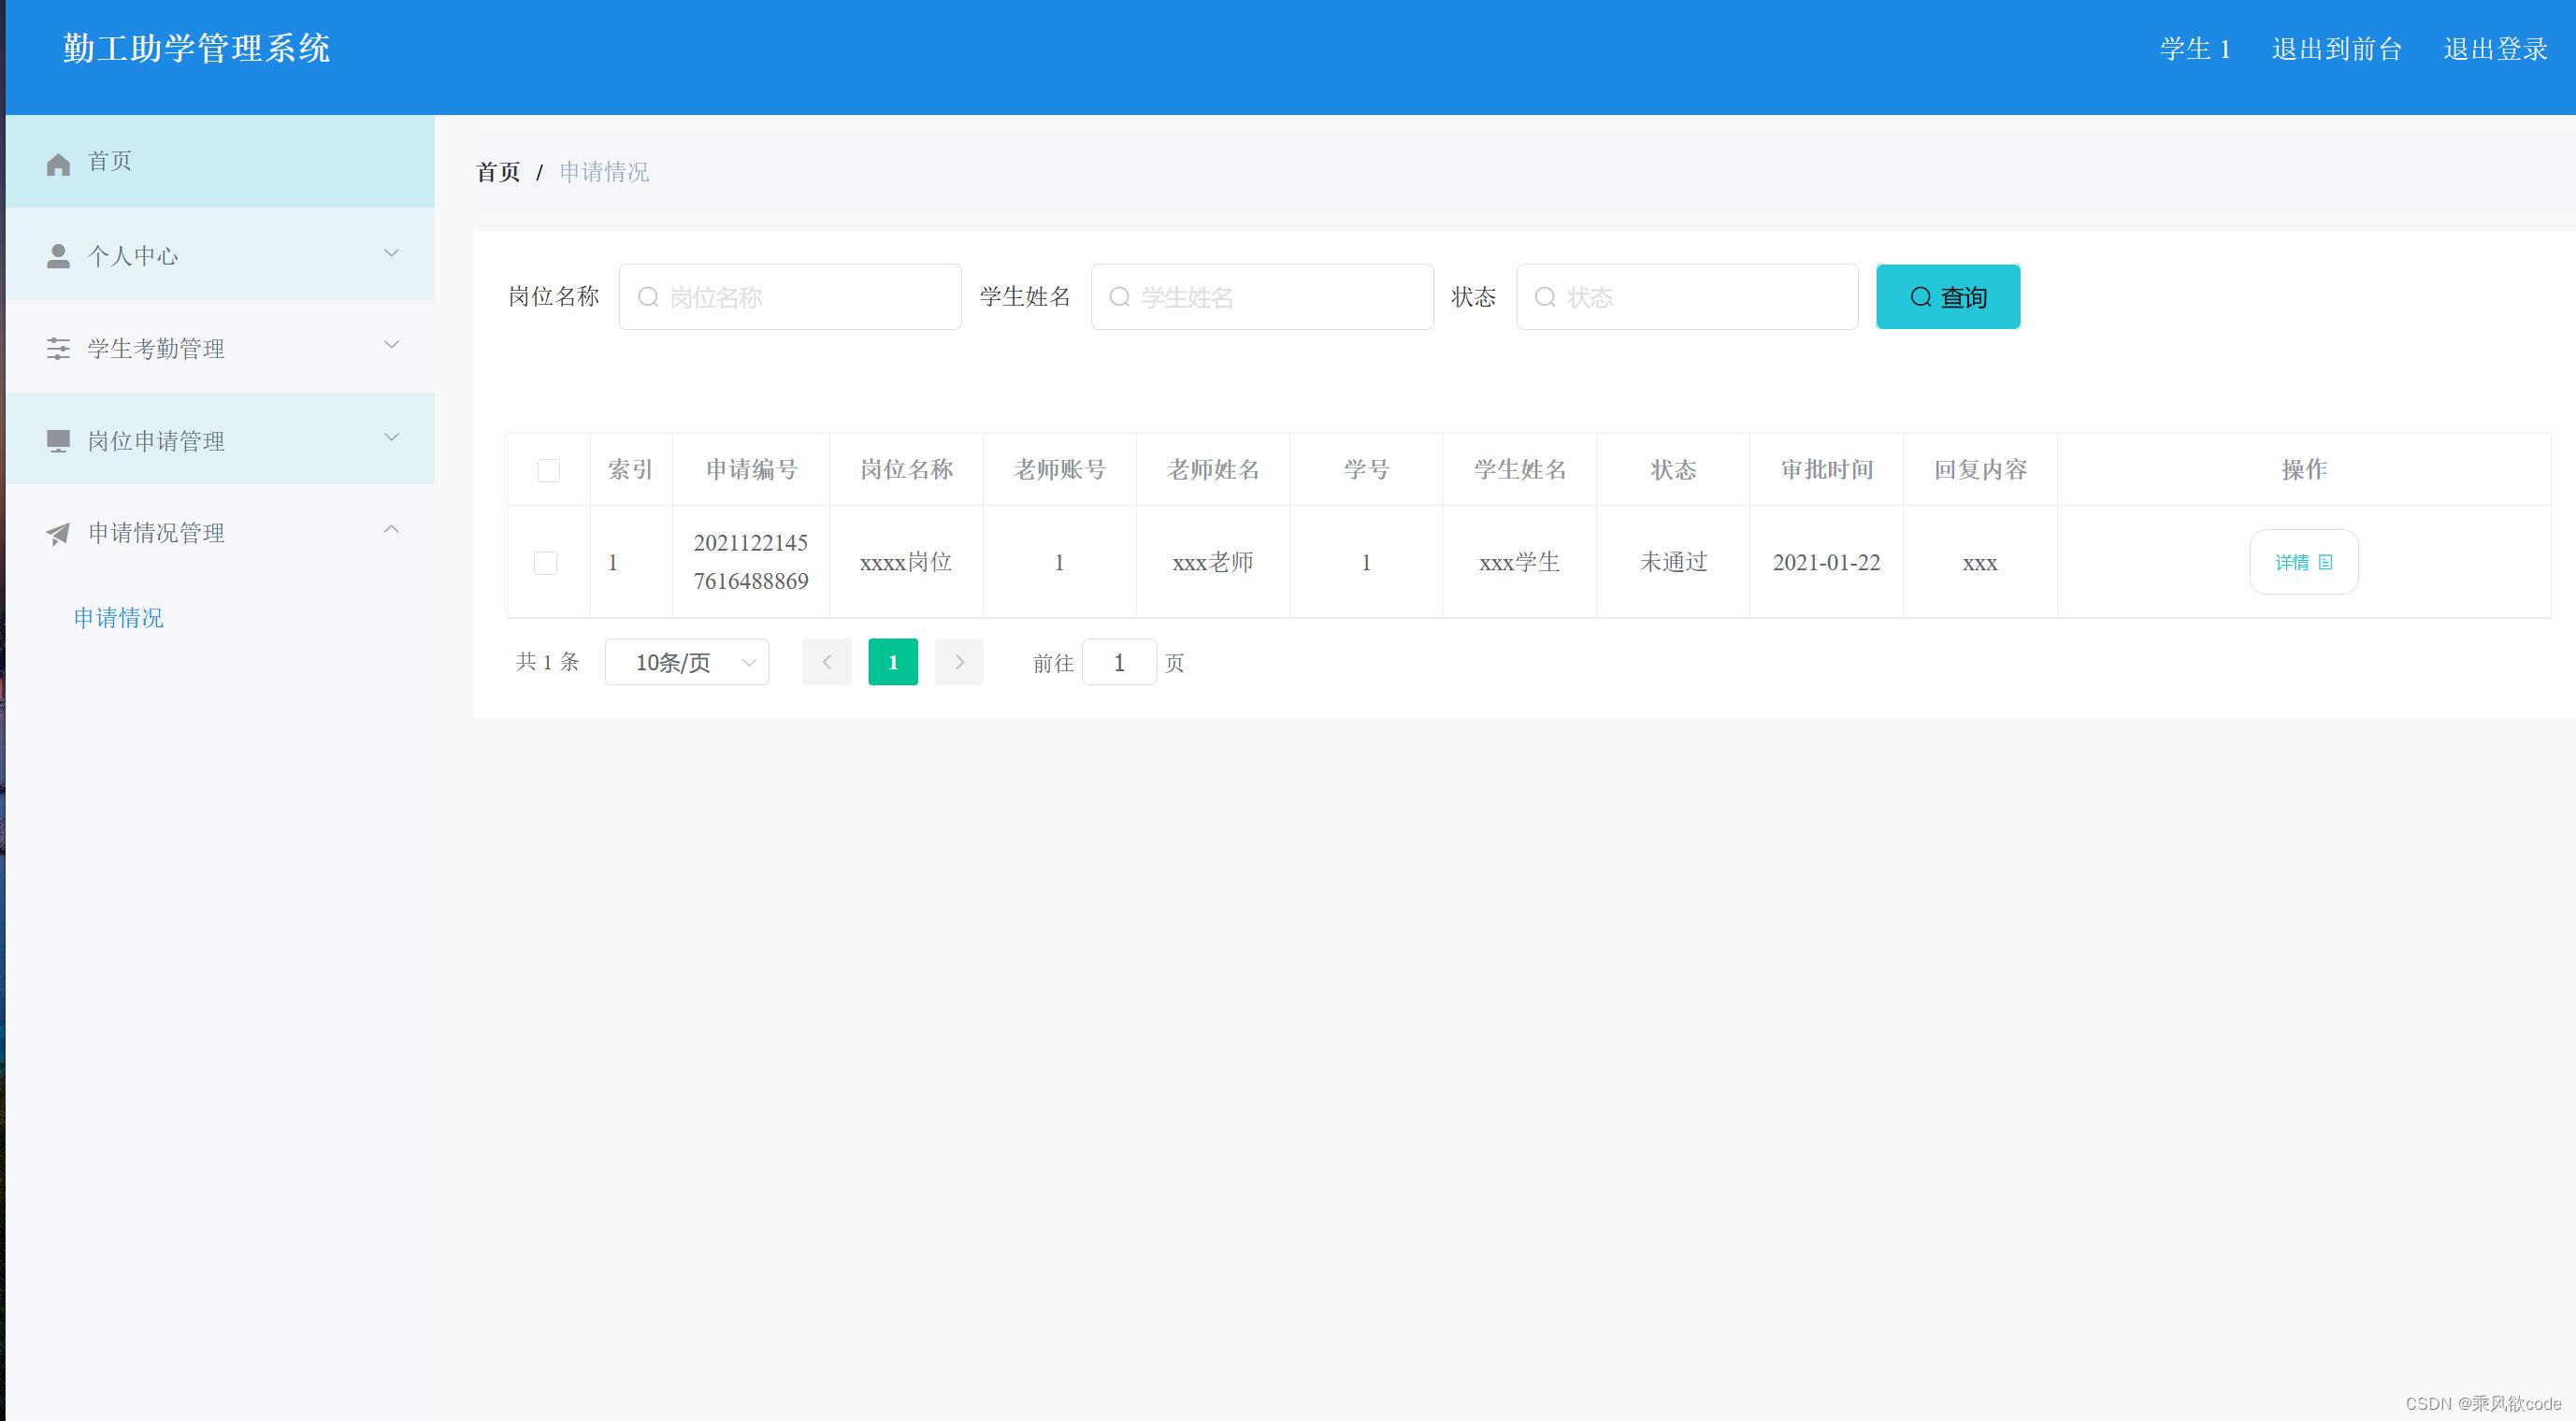Open the 10条/页 page-size dropdown

(686, 661)
